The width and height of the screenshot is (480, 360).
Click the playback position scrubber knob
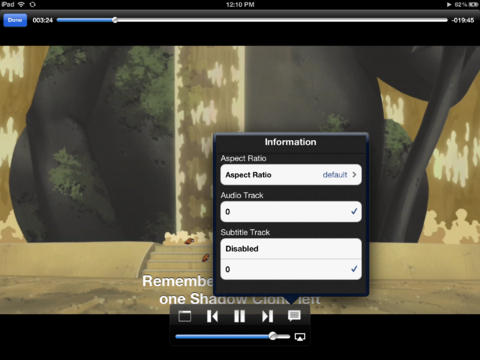115,20
